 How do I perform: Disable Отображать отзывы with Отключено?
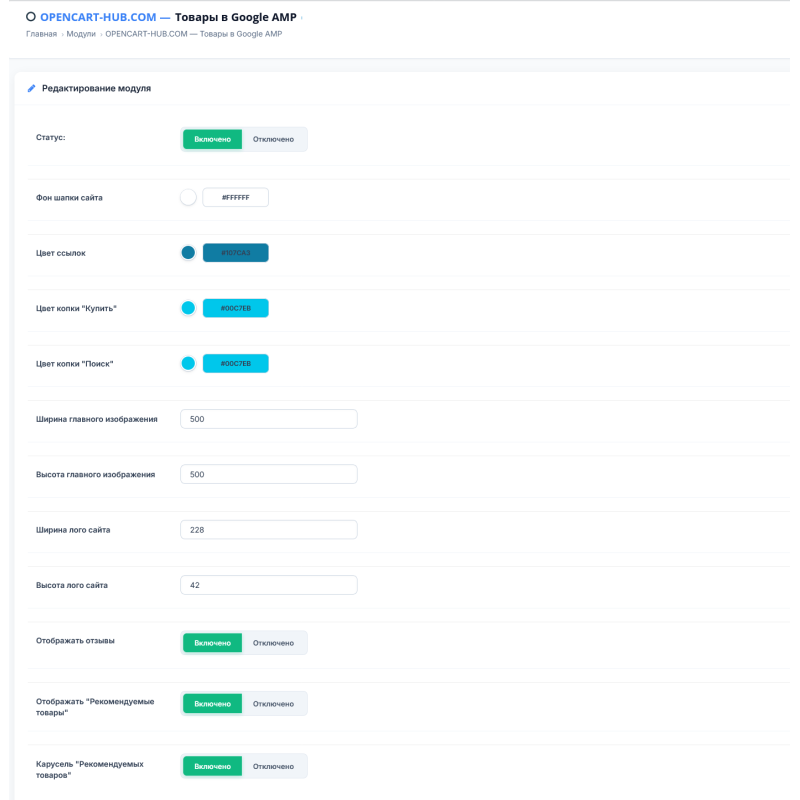point(273,643)
